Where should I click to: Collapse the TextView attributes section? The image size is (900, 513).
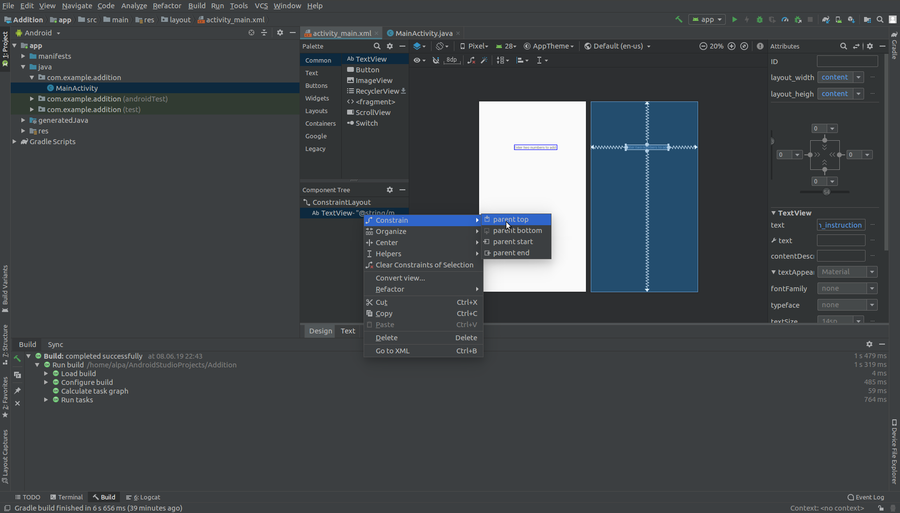[773, 213]
